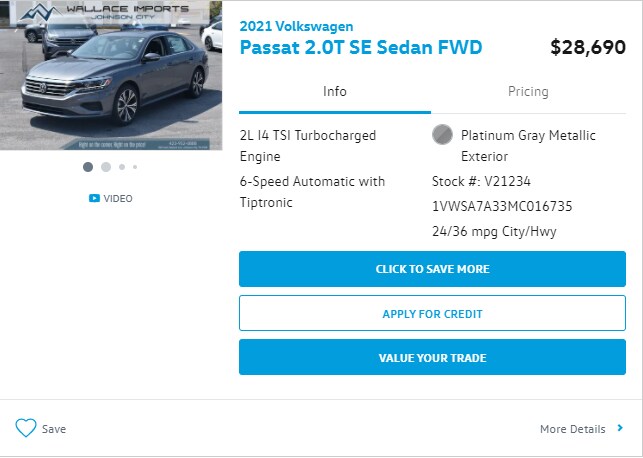643x458 pixels.
Task: Click the More Details chevron arrow
Action: click(620, 428)
